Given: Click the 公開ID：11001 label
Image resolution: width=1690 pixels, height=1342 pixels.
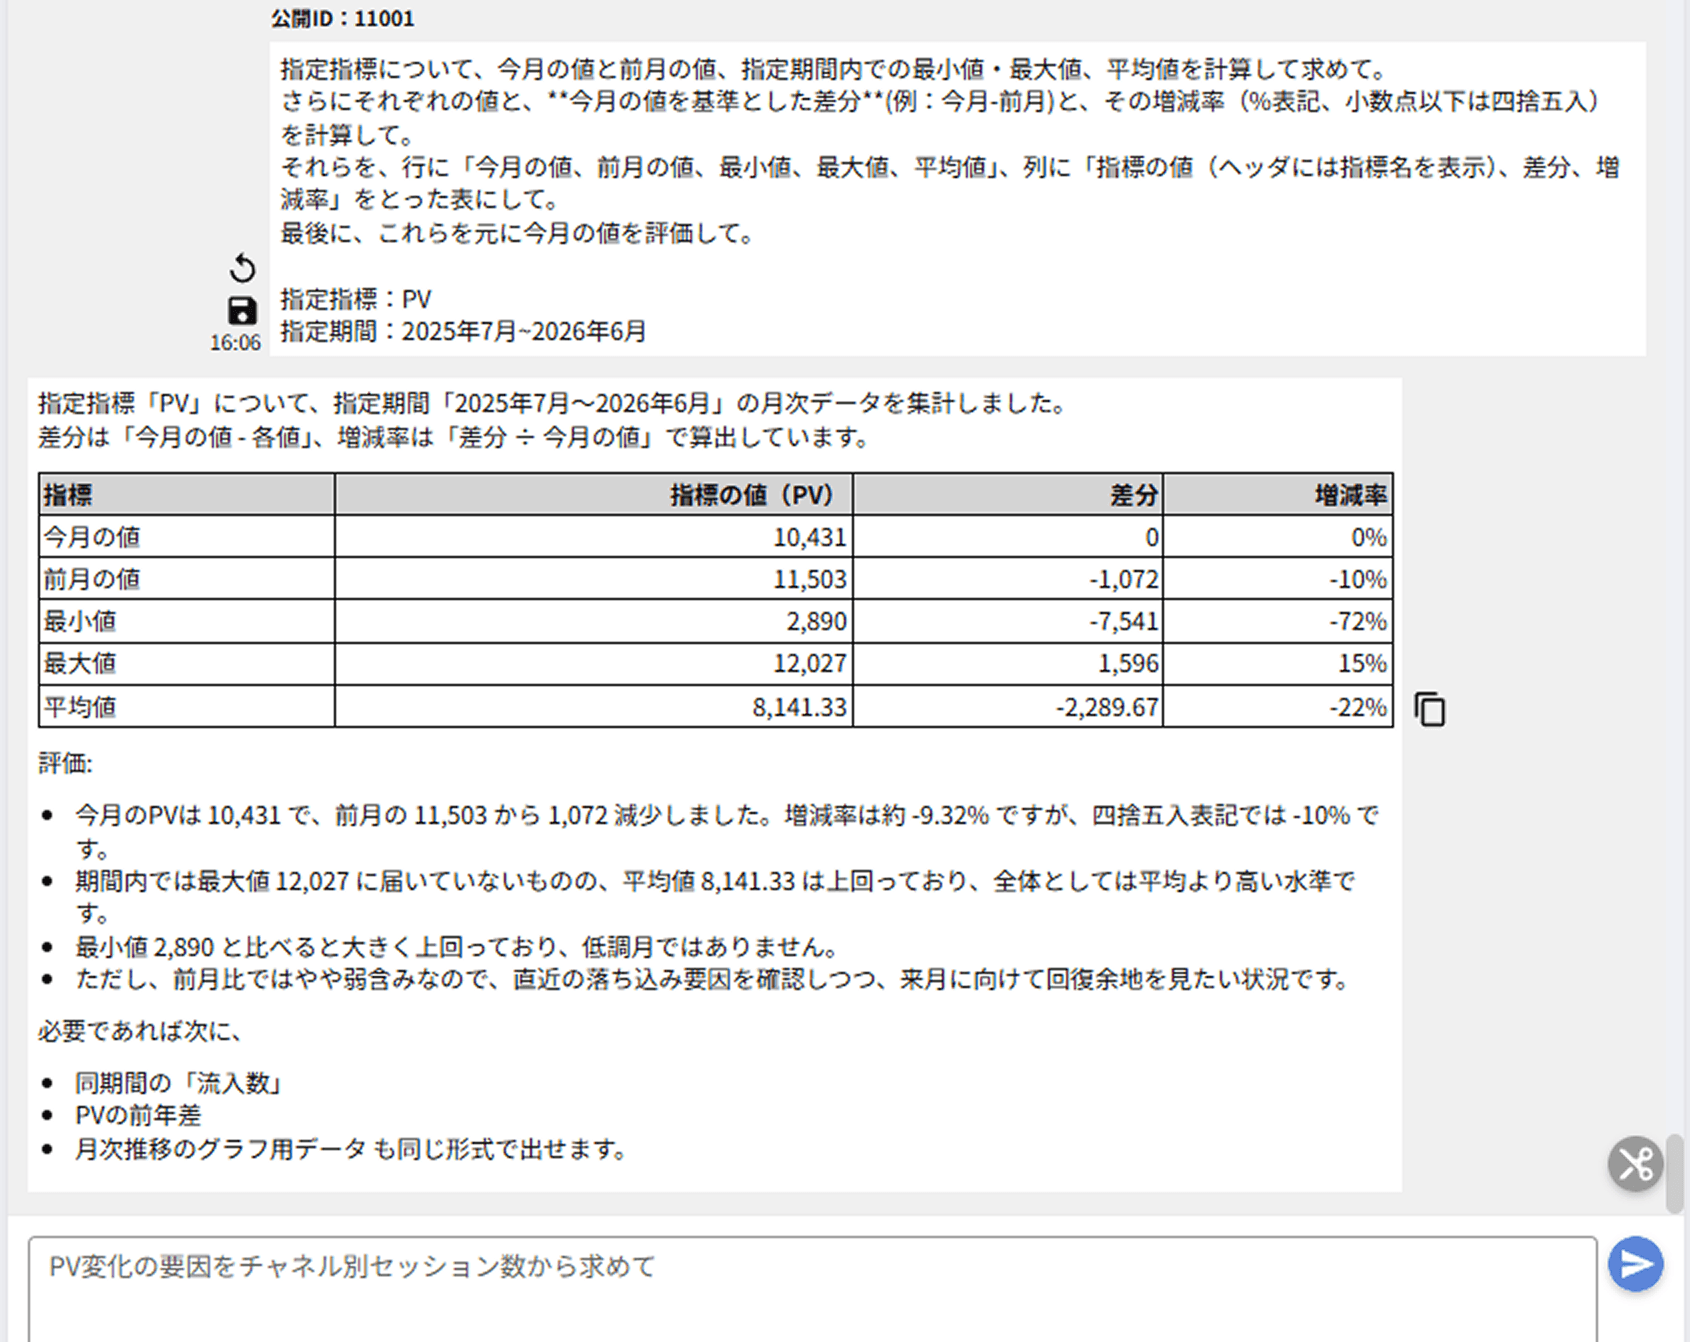Looking at the screenshot, I should coord(342,18).
